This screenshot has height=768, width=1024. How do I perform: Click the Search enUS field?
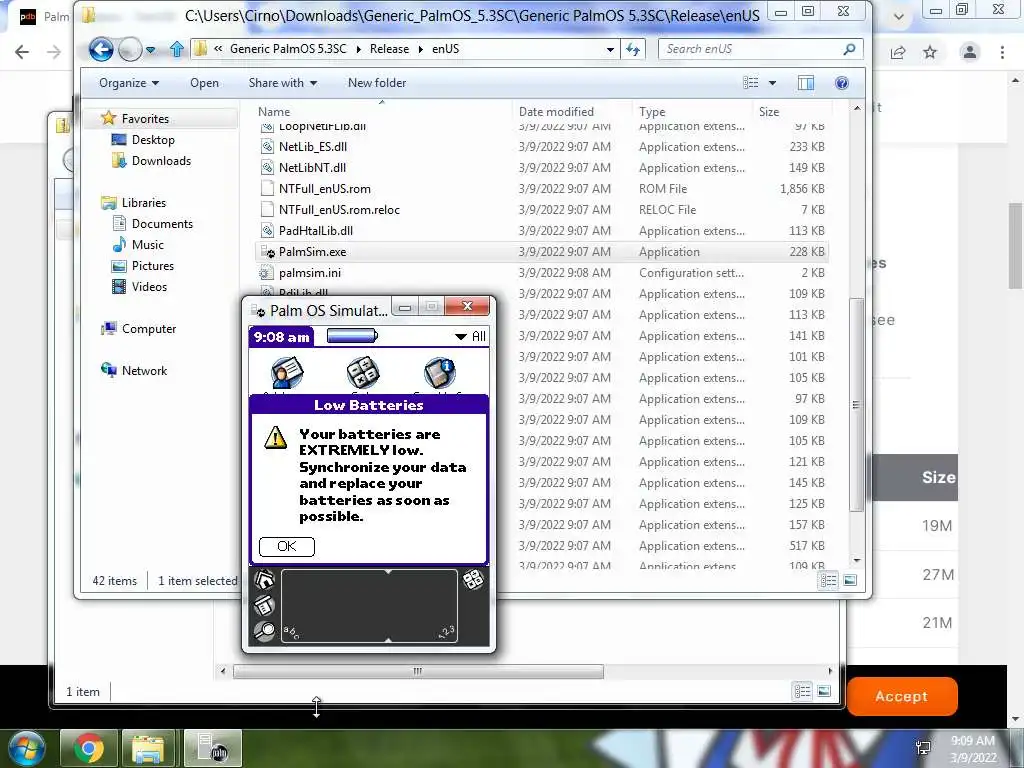761,49
